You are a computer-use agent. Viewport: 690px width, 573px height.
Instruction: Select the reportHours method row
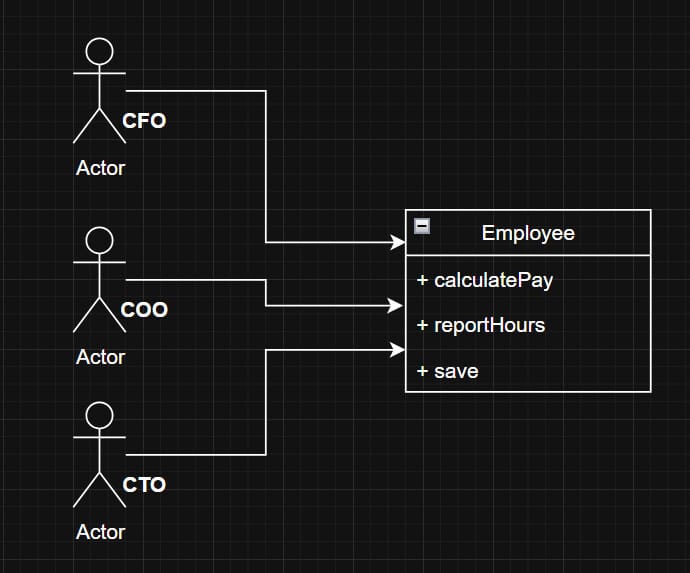528,325
